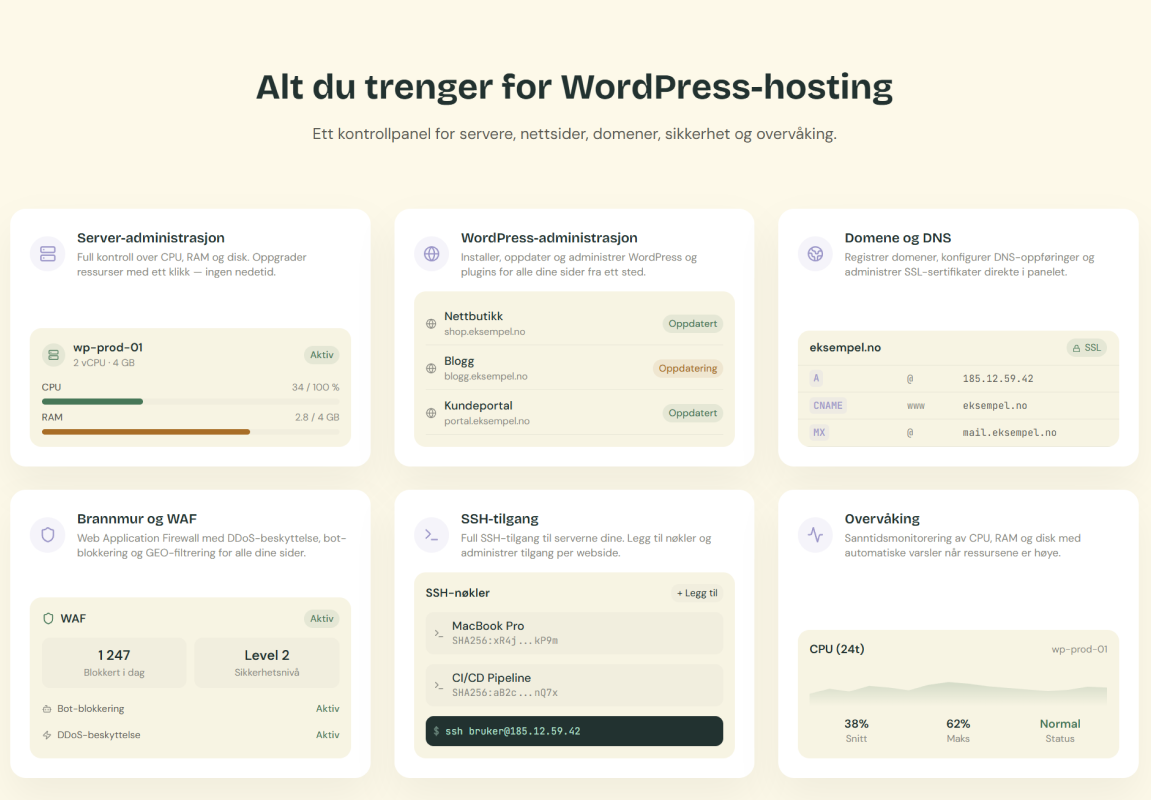1151x800 pixels.
Task: Click the Server-administrasjon server icon
Action: coord(47,254)
